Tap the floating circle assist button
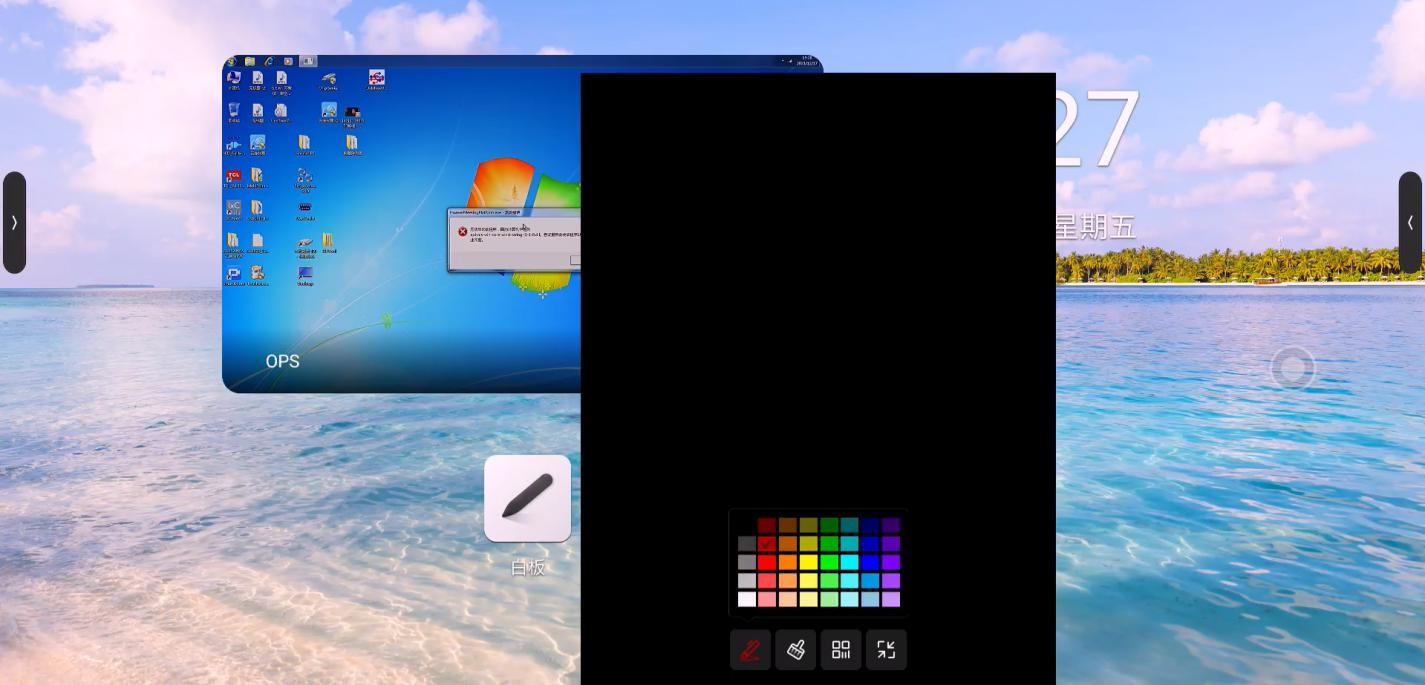The width and height of the screenshot is (1425, 685). click(x=1292, y=368)
